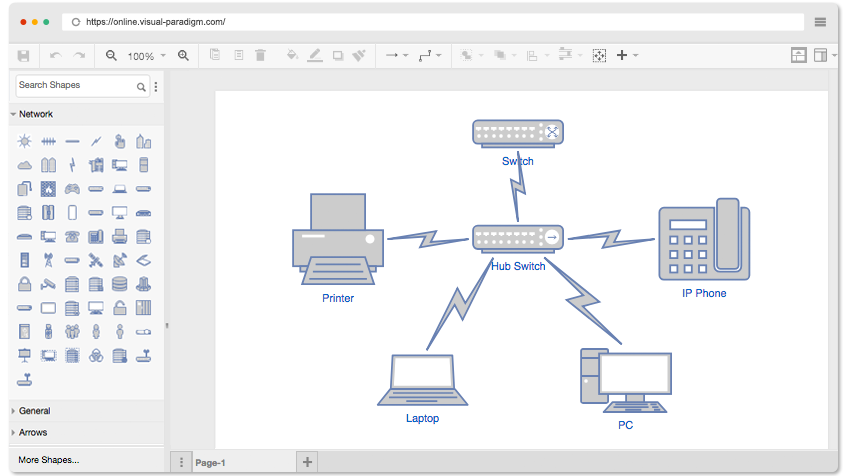Viewport: 848px width, 476px height.
Task: Undo the last action
Action: 55,56
